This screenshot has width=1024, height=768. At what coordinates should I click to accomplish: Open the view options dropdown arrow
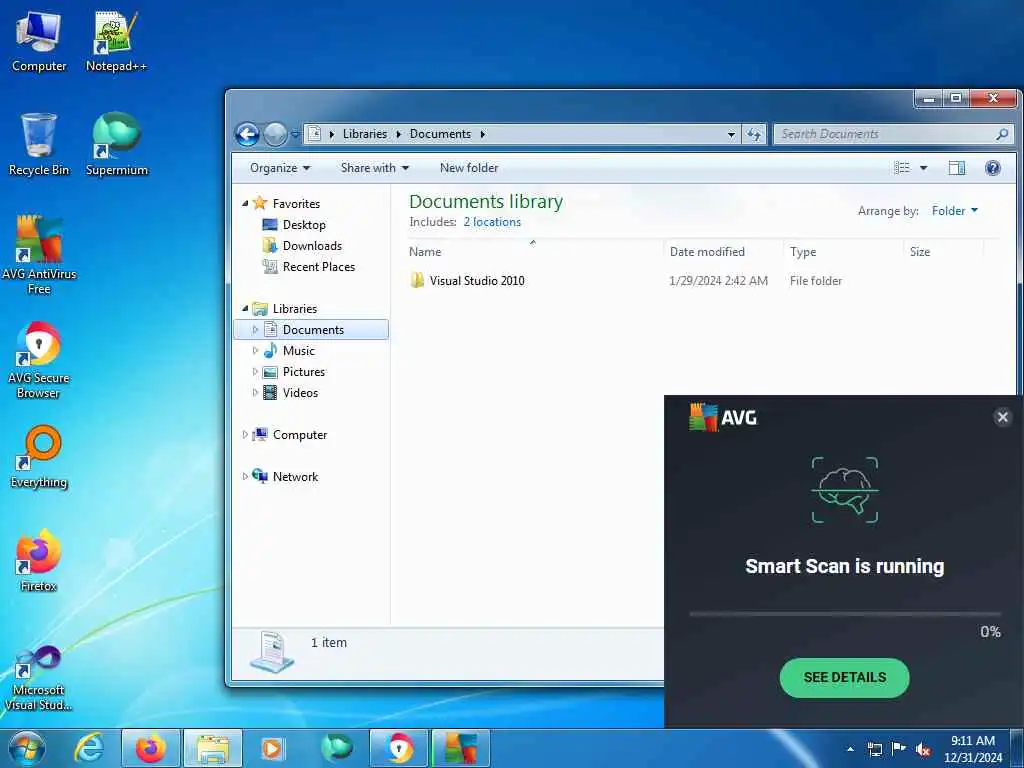click(923, 168)
